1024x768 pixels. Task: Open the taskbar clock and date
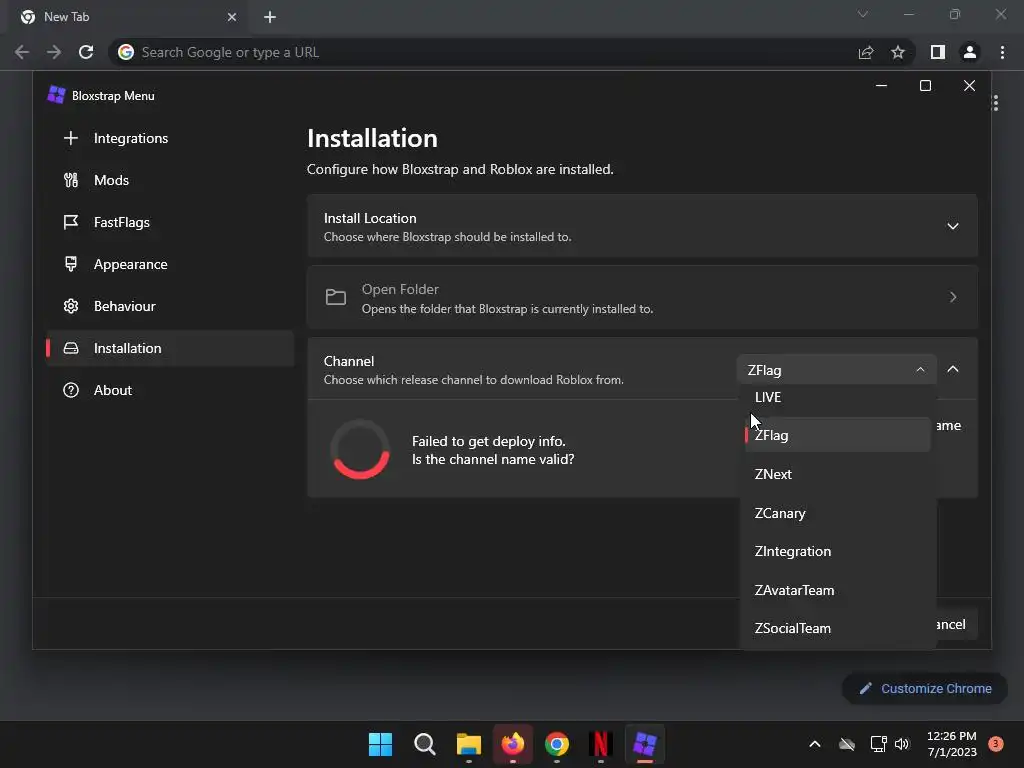tap(952, 744)
